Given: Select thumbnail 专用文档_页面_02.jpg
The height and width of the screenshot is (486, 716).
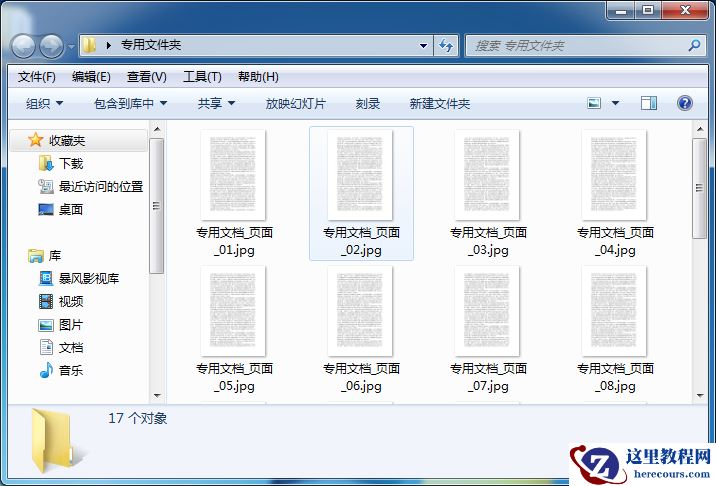Looking at the screenshot, I should (361, 194).
